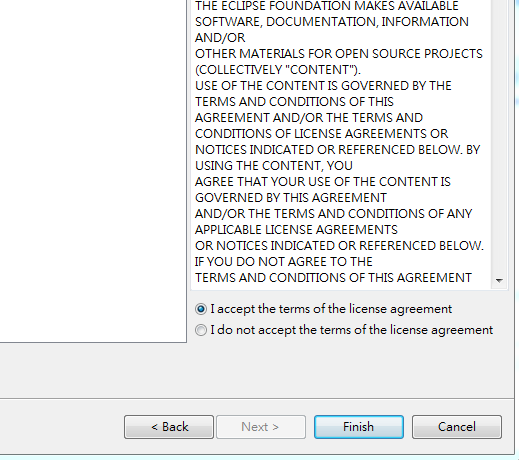This screenshot has width=519, height=460.
Task: Click the label 'I do not accept the terms'
Action: 352,330
